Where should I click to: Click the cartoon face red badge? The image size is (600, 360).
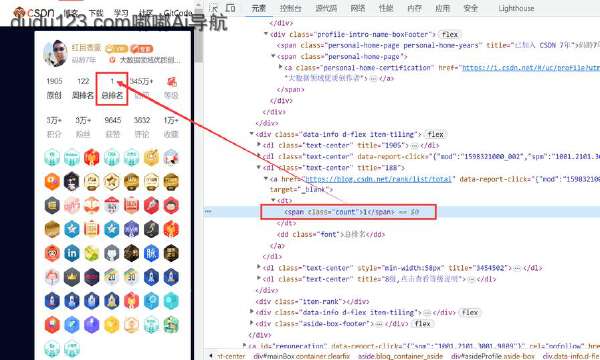point(171,205)
